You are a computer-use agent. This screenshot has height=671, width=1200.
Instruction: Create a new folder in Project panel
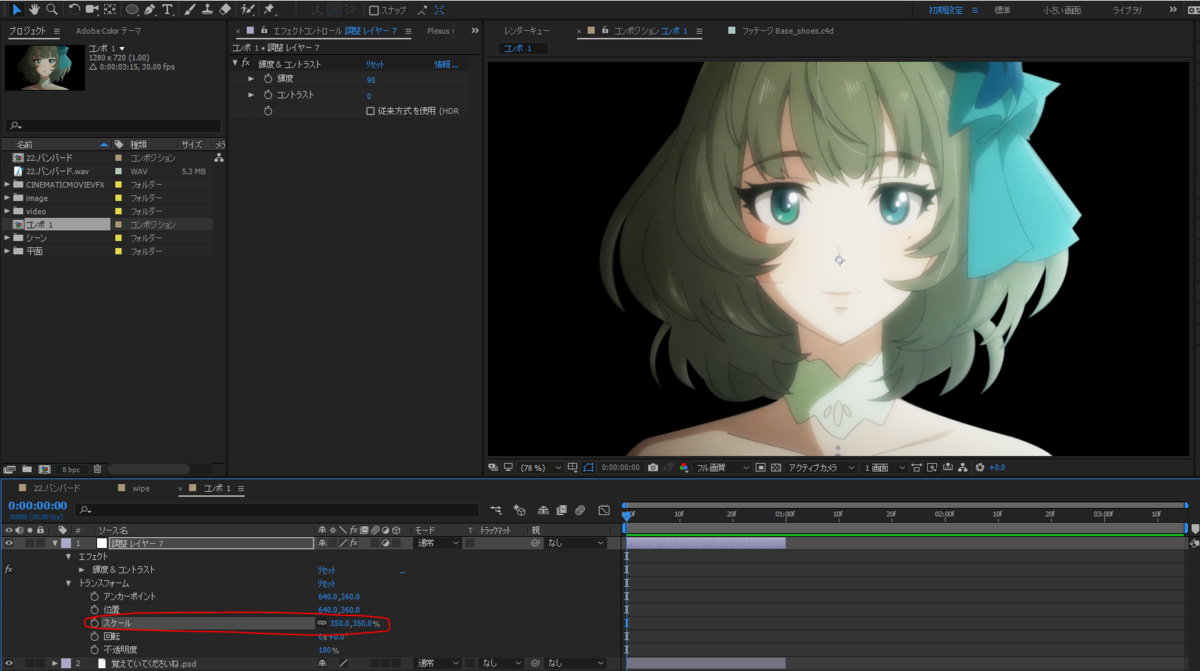(x=27, y=469)
